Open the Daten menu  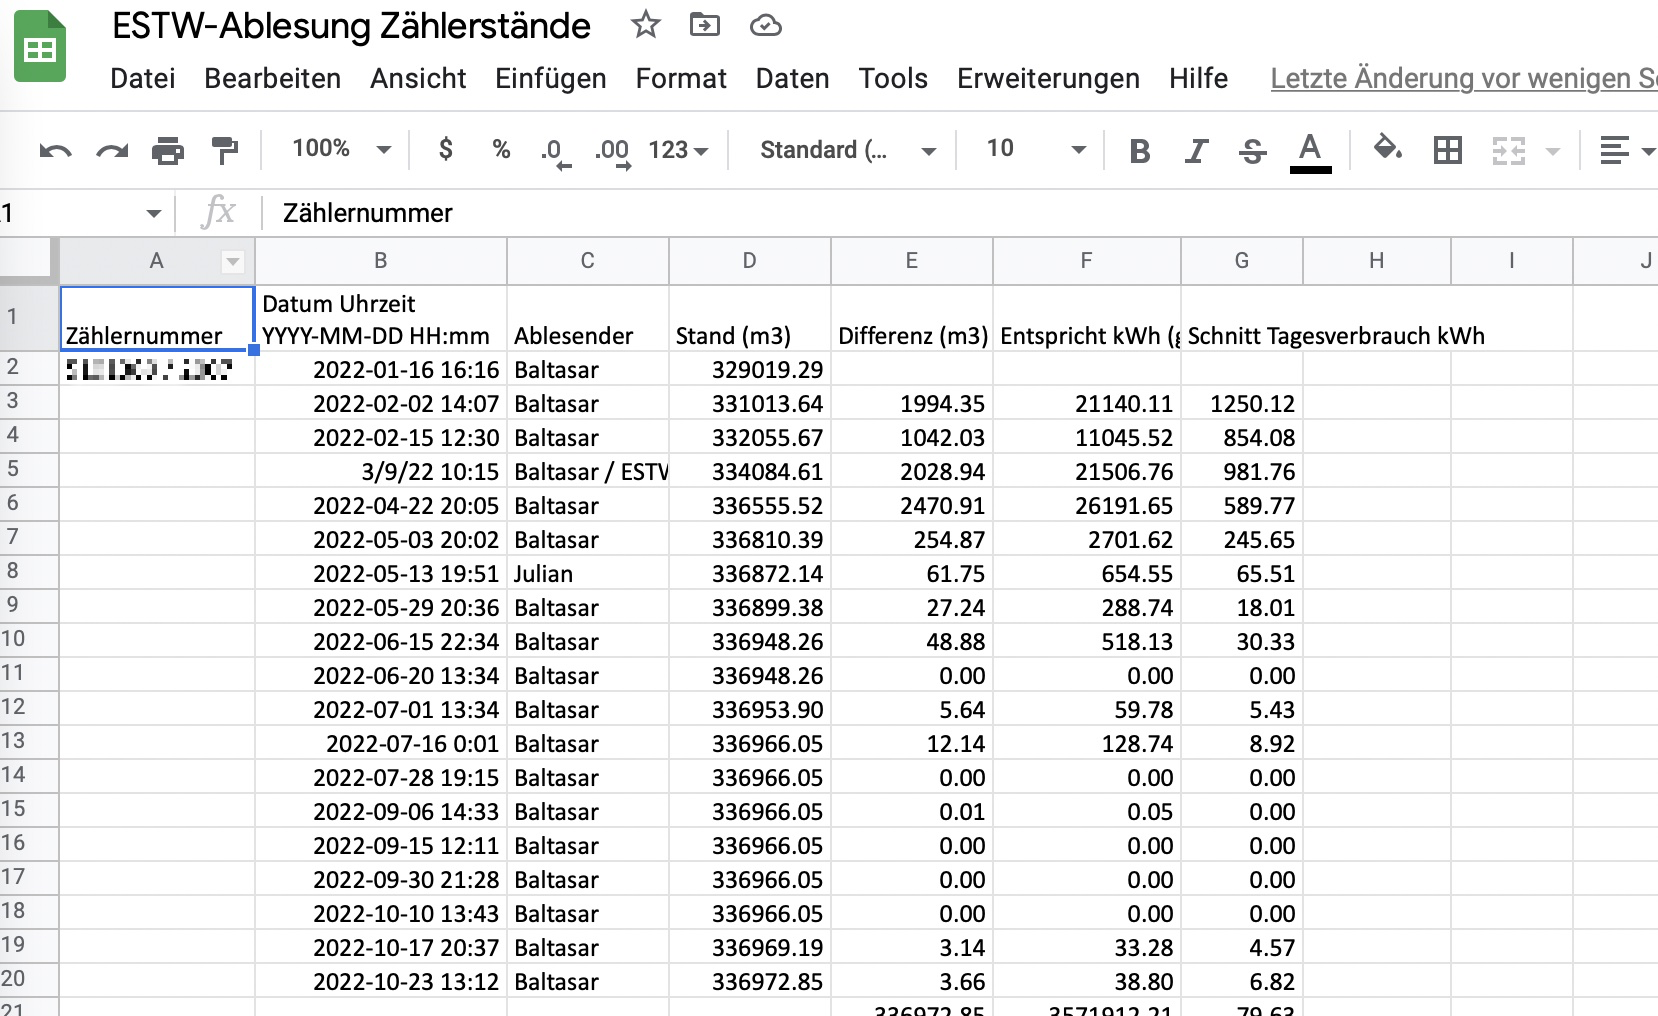(792, 78)
